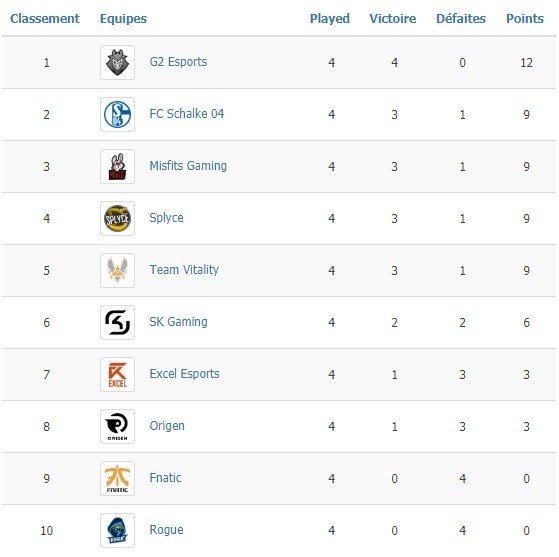Image resolution: width=559 pixels, height=557 pixels.
Task: Open the FC Schalke 04 link
Action: pyautogui.click(x=187, y=114)
